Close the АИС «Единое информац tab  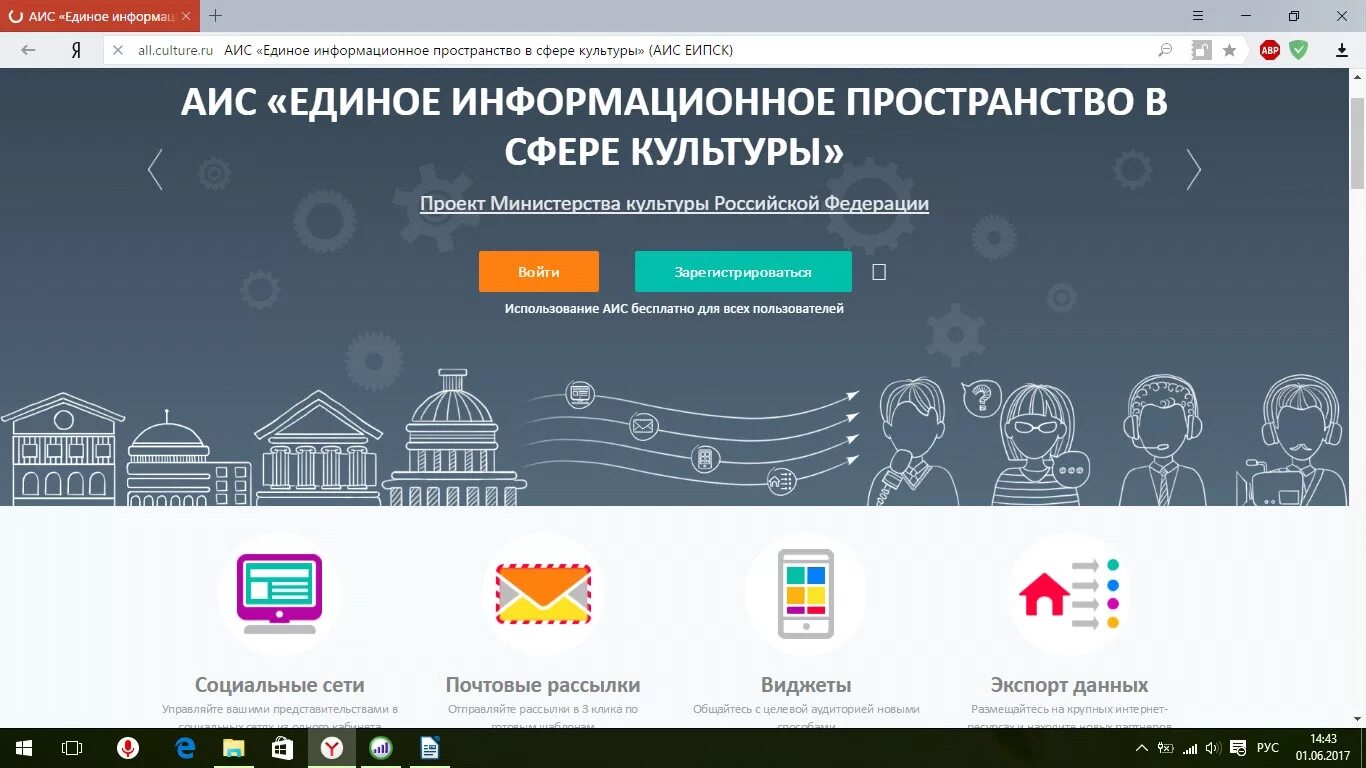pos(186,17)
